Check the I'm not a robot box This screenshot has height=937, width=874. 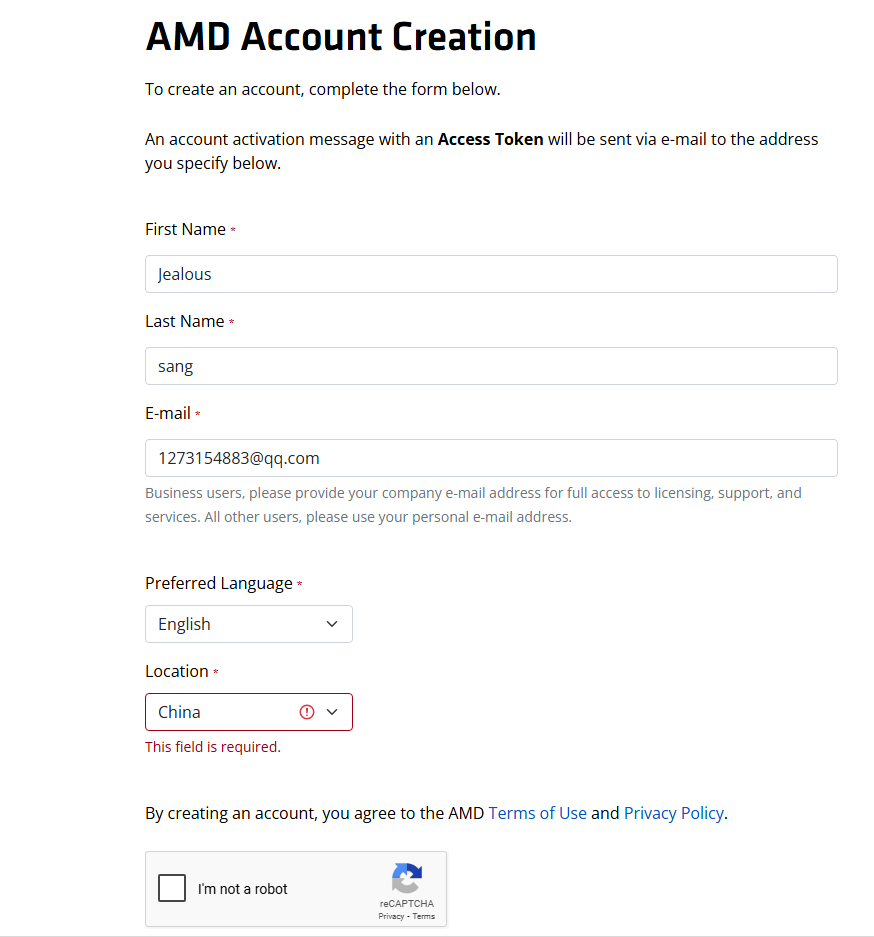172,888
